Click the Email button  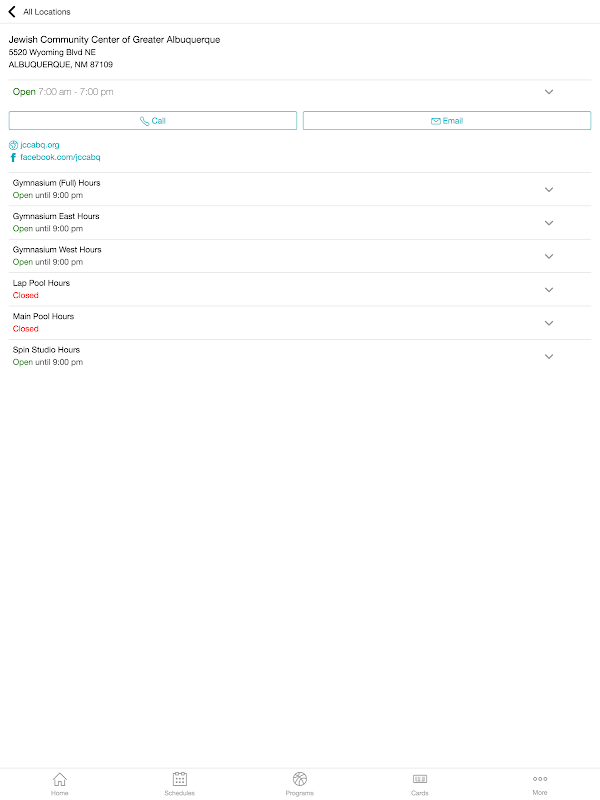tap(447, 121)
